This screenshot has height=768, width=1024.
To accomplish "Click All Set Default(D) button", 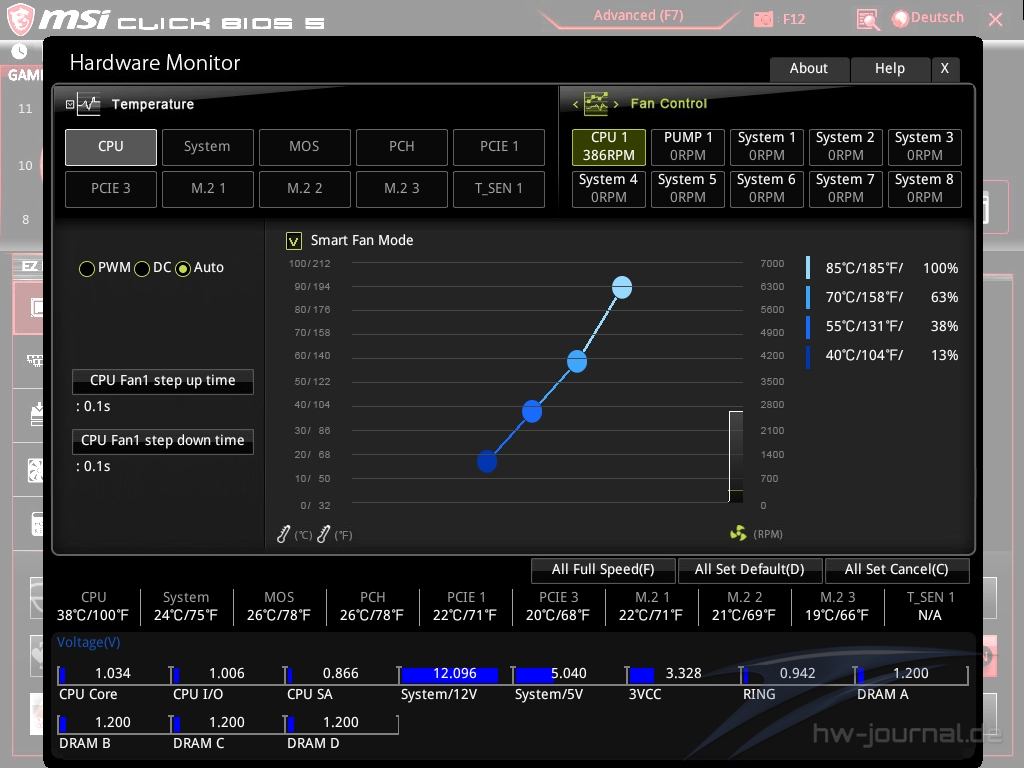I will [x=750, y=569].
